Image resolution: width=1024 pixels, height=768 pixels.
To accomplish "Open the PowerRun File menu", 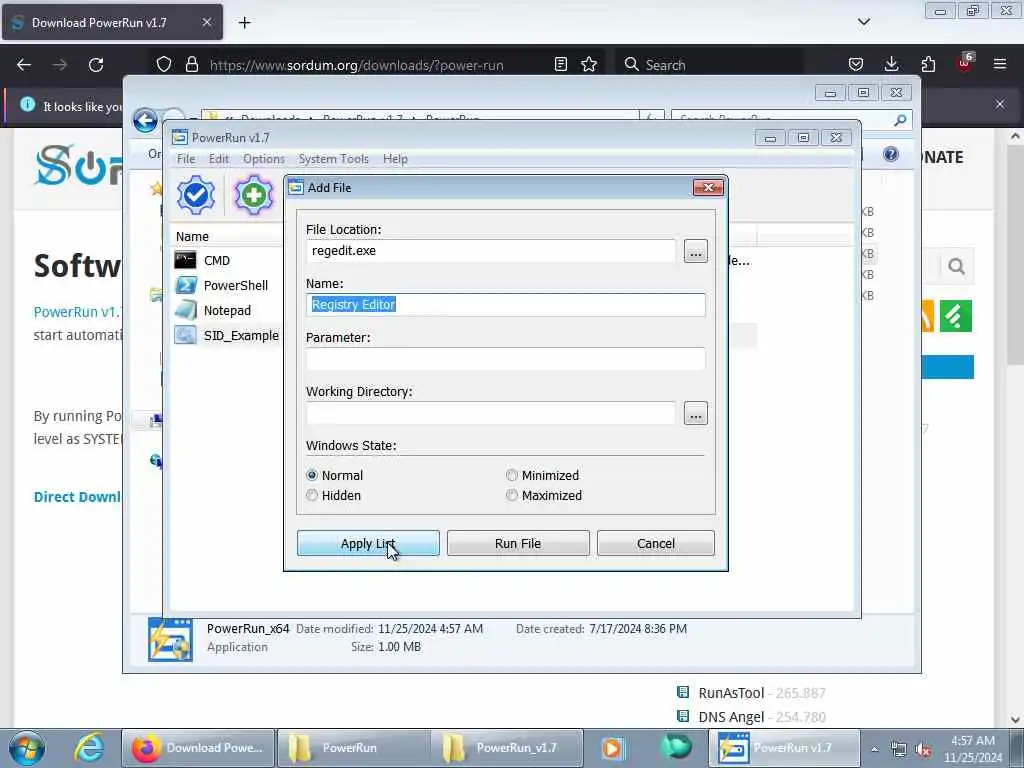I will click(x=186, y=159).
